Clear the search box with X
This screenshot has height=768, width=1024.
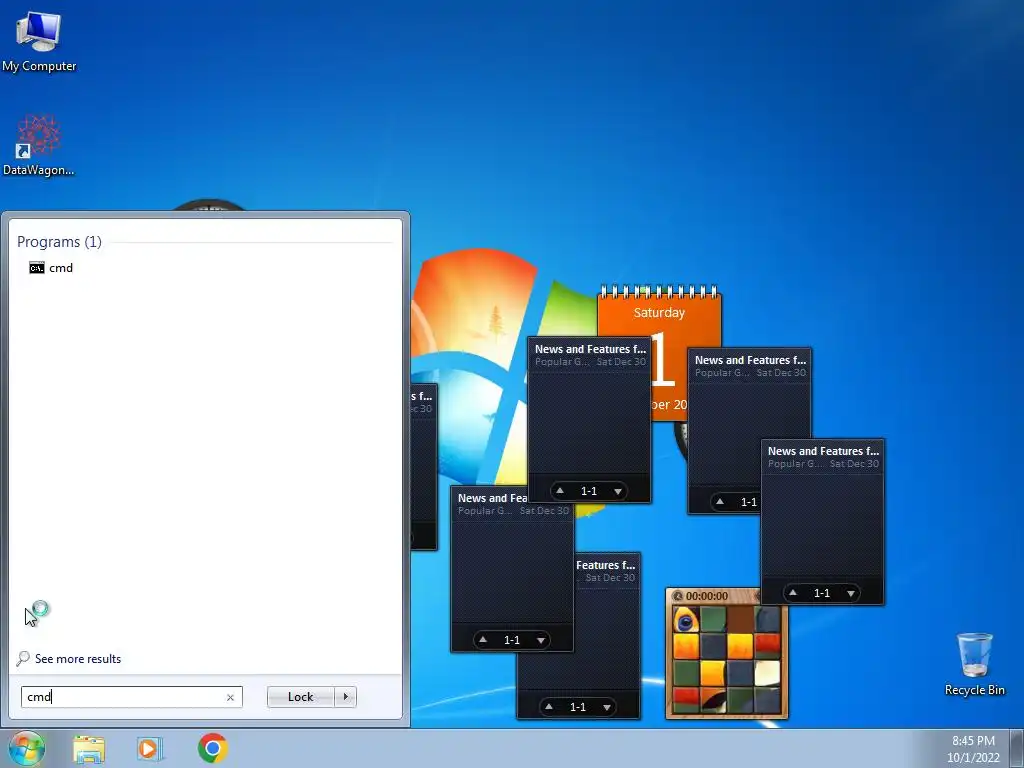click(230, 697)
